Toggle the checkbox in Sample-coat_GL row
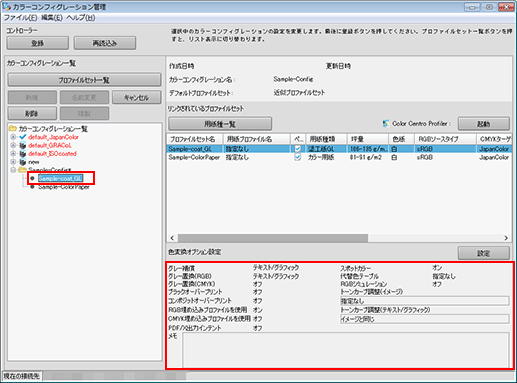 [298, 149]
